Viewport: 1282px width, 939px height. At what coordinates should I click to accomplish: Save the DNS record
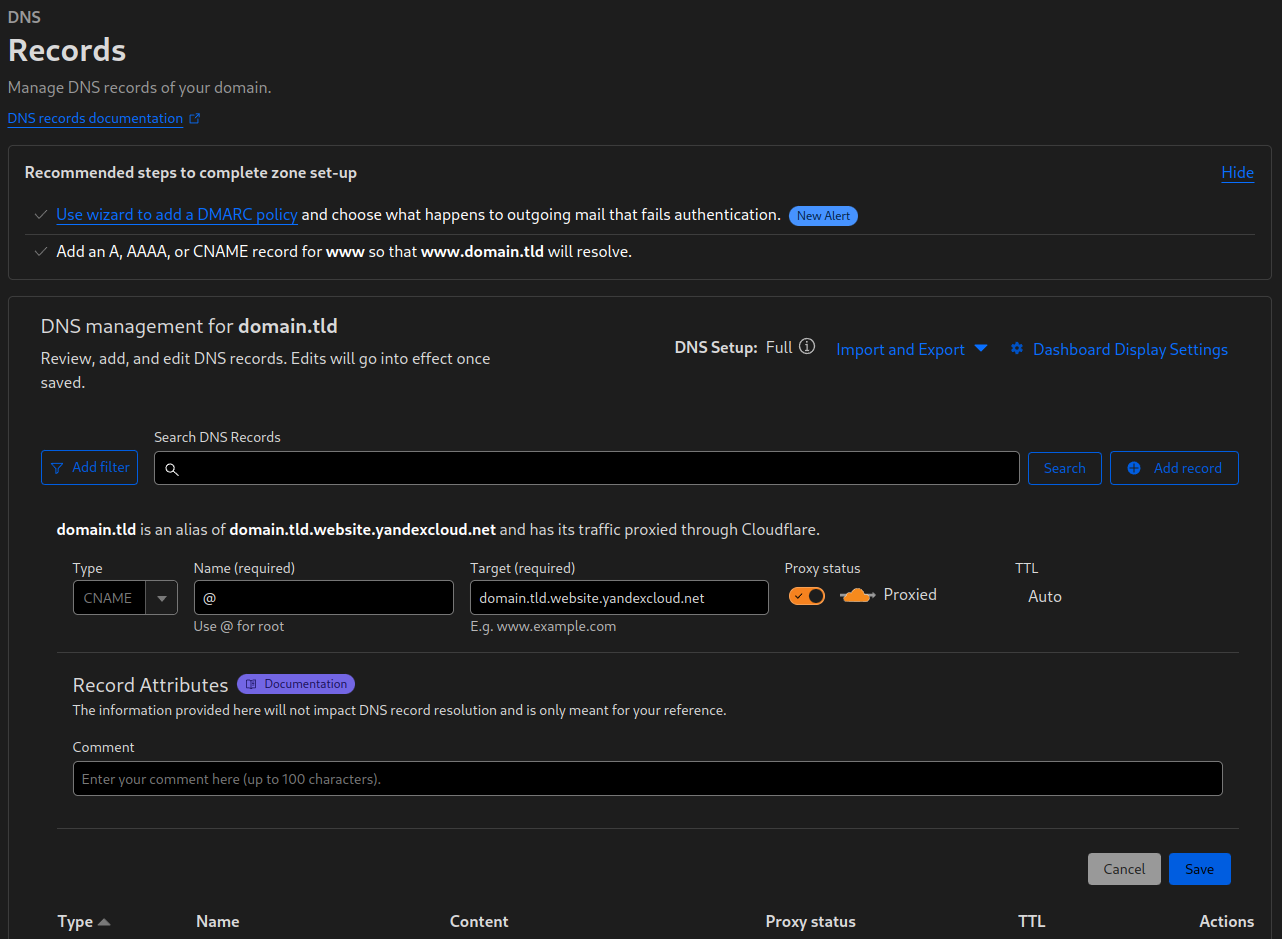1199,869
